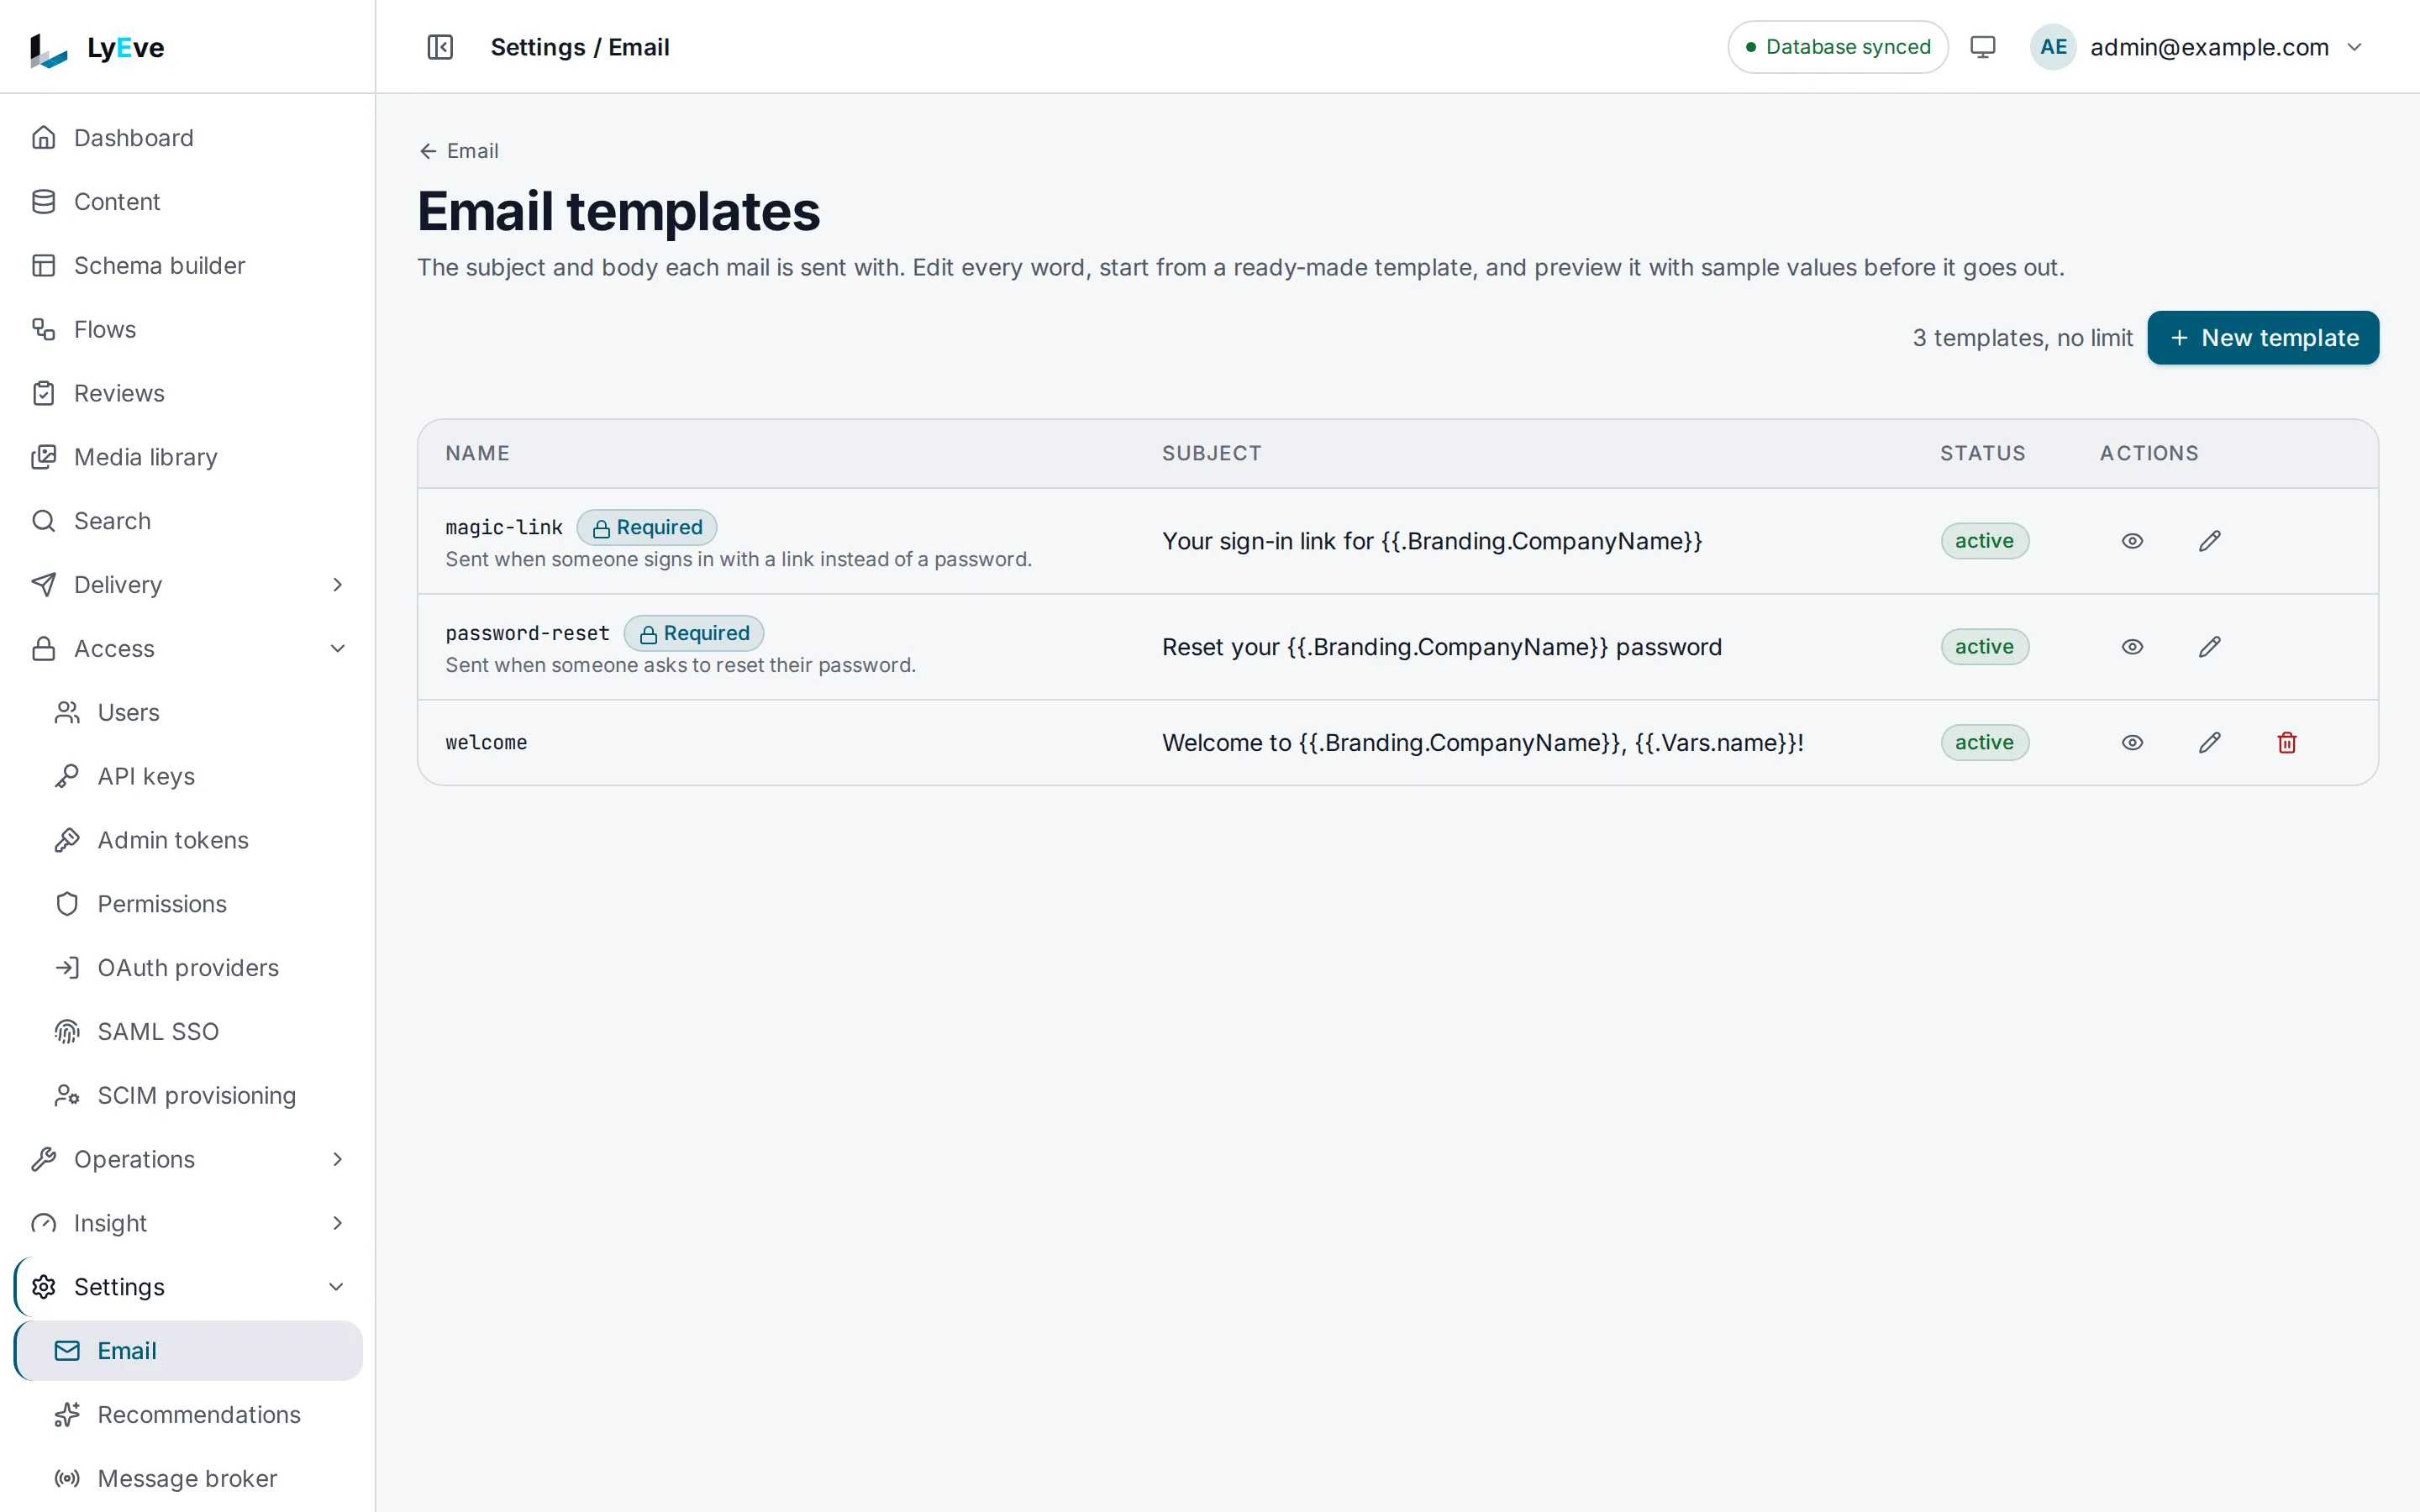2420x1512 pixels.
Task: Click the Database synced status pill
Action: pyautogui.click(x=1838, y=47)
